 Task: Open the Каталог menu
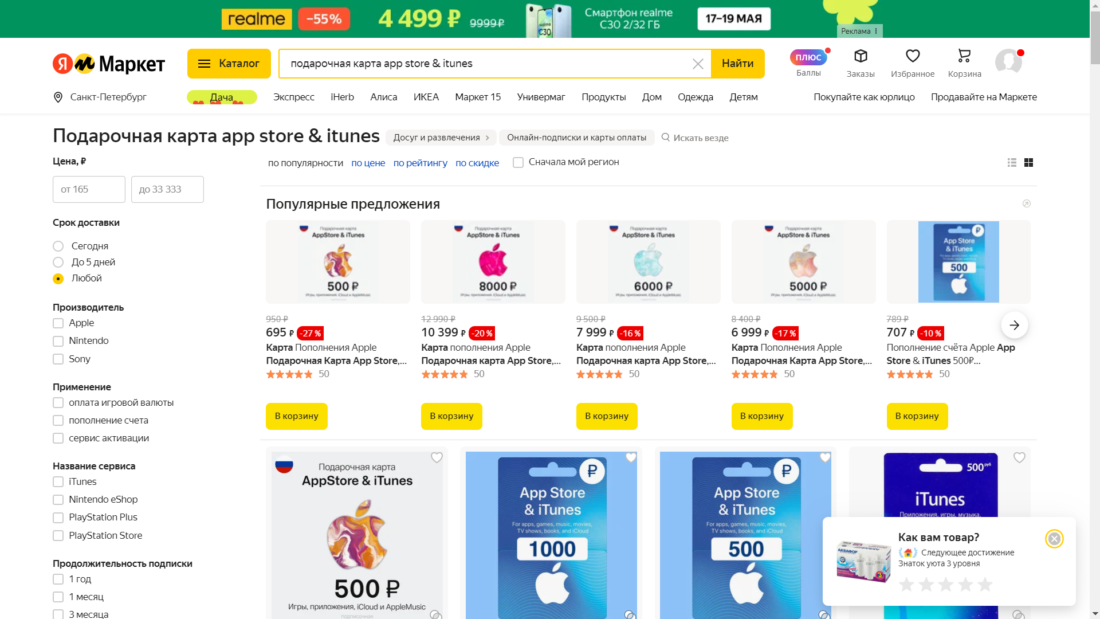coord(228,62)
